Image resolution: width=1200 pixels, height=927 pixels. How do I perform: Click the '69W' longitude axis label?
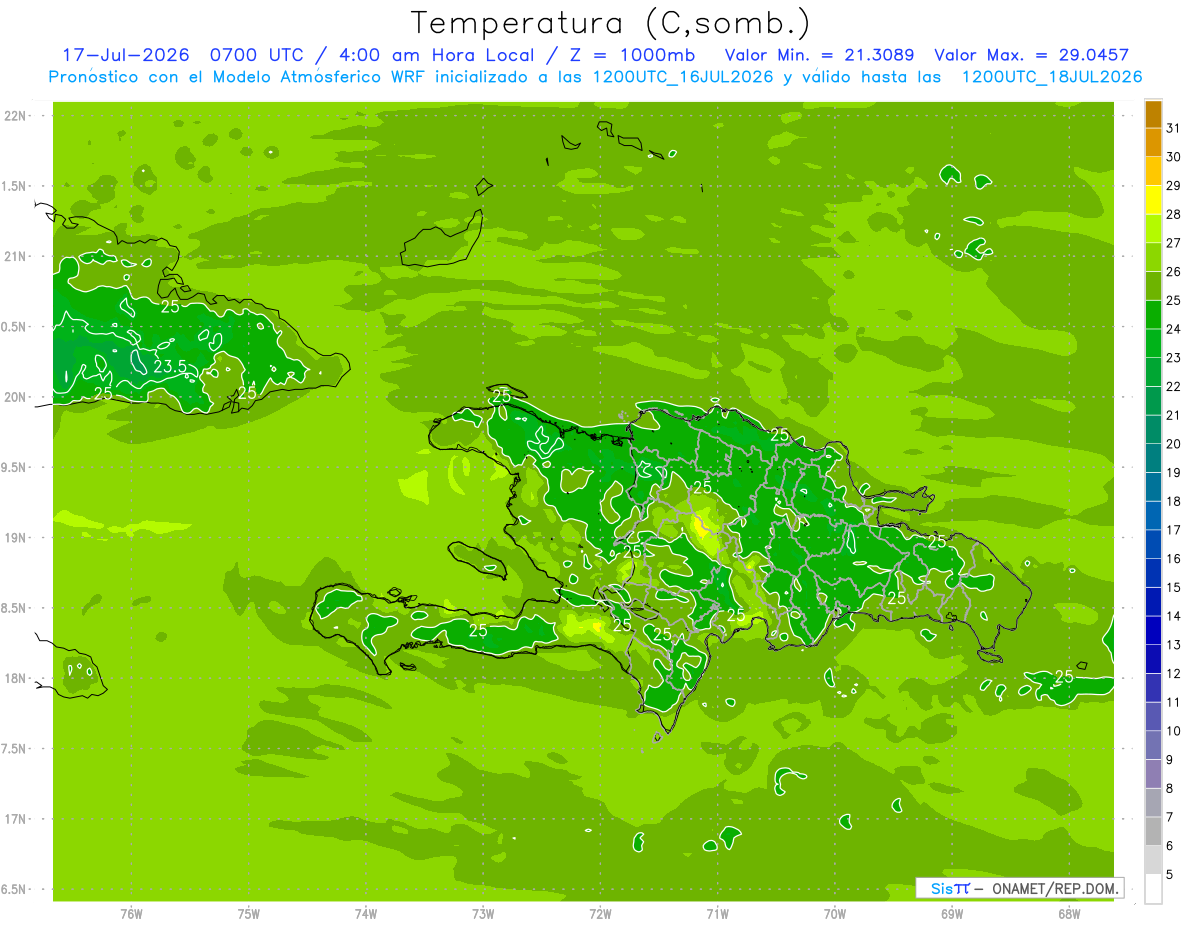point(952,913)
